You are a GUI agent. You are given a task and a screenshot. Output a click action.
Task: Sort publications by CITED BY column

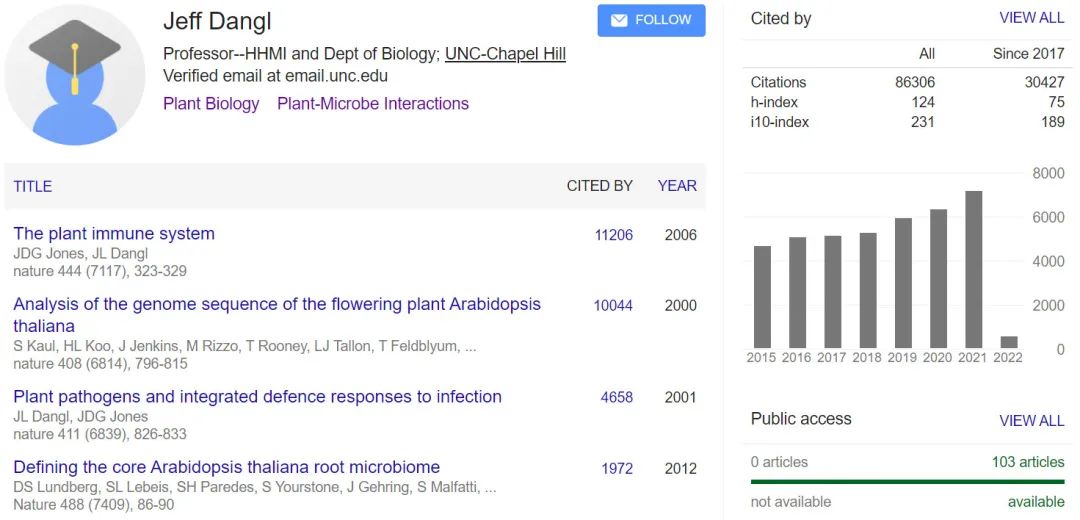(x=599, y=186)
